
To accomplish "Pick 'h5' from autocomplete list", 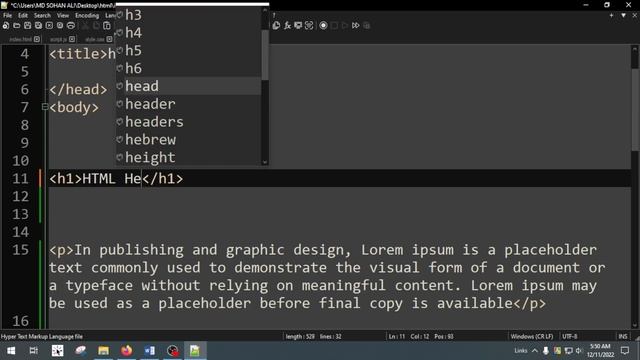I will 189,51.
